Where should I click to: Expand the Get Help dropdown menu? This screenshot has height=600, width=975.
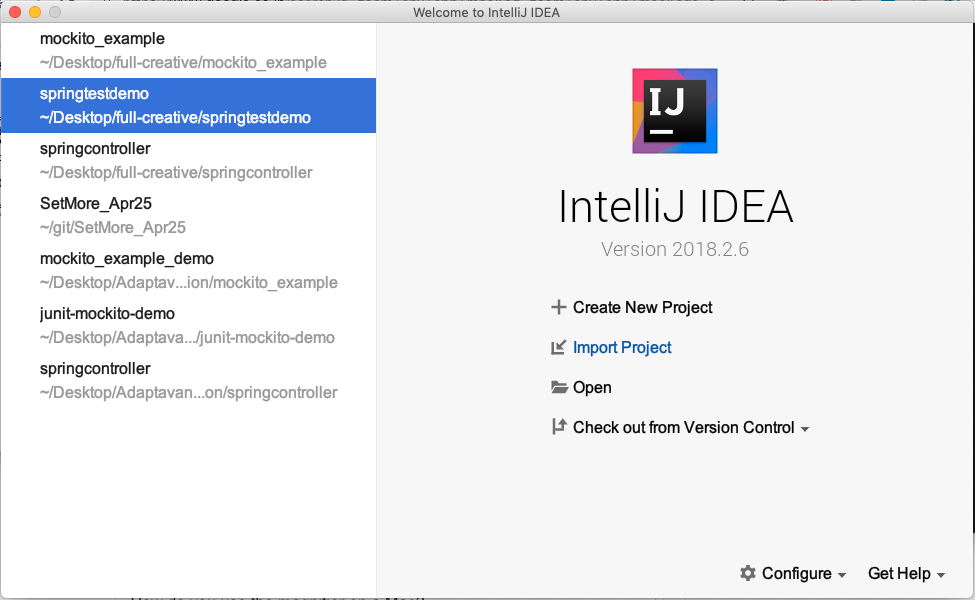pos(905,573)
